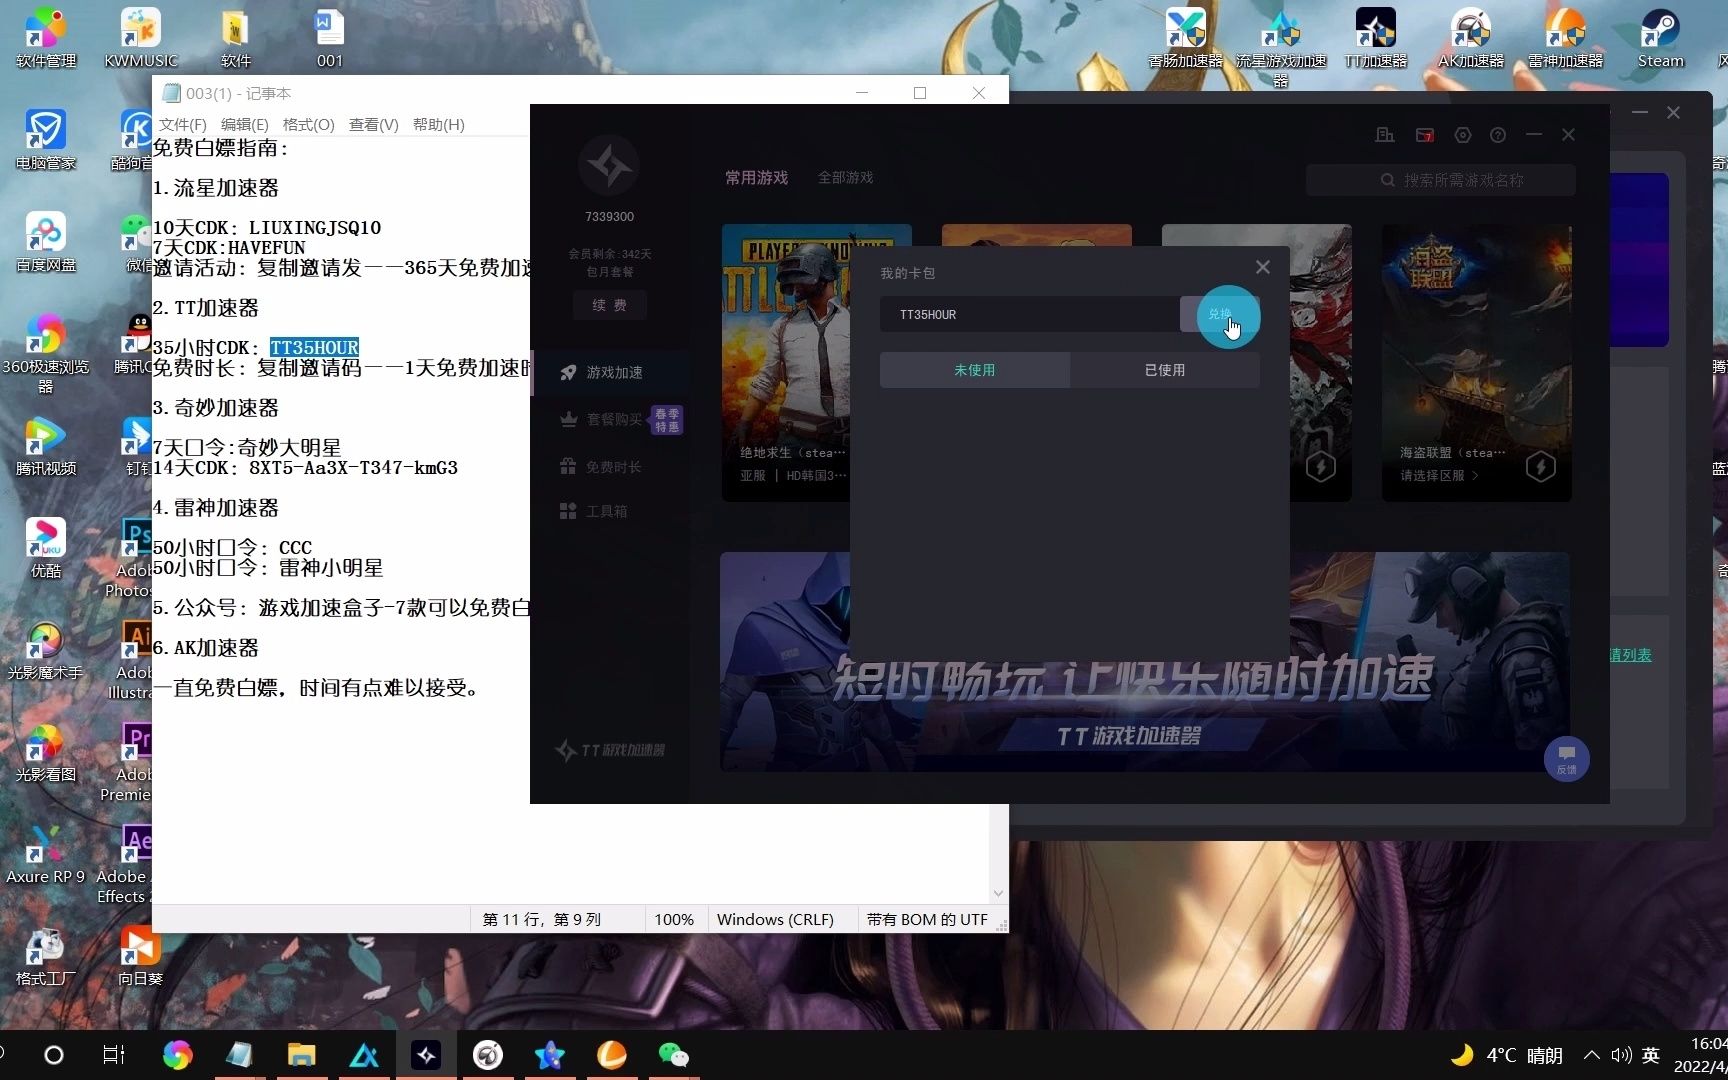
Task: Click Notepad scrollbar down arrow
Action: tap(998, 894)
